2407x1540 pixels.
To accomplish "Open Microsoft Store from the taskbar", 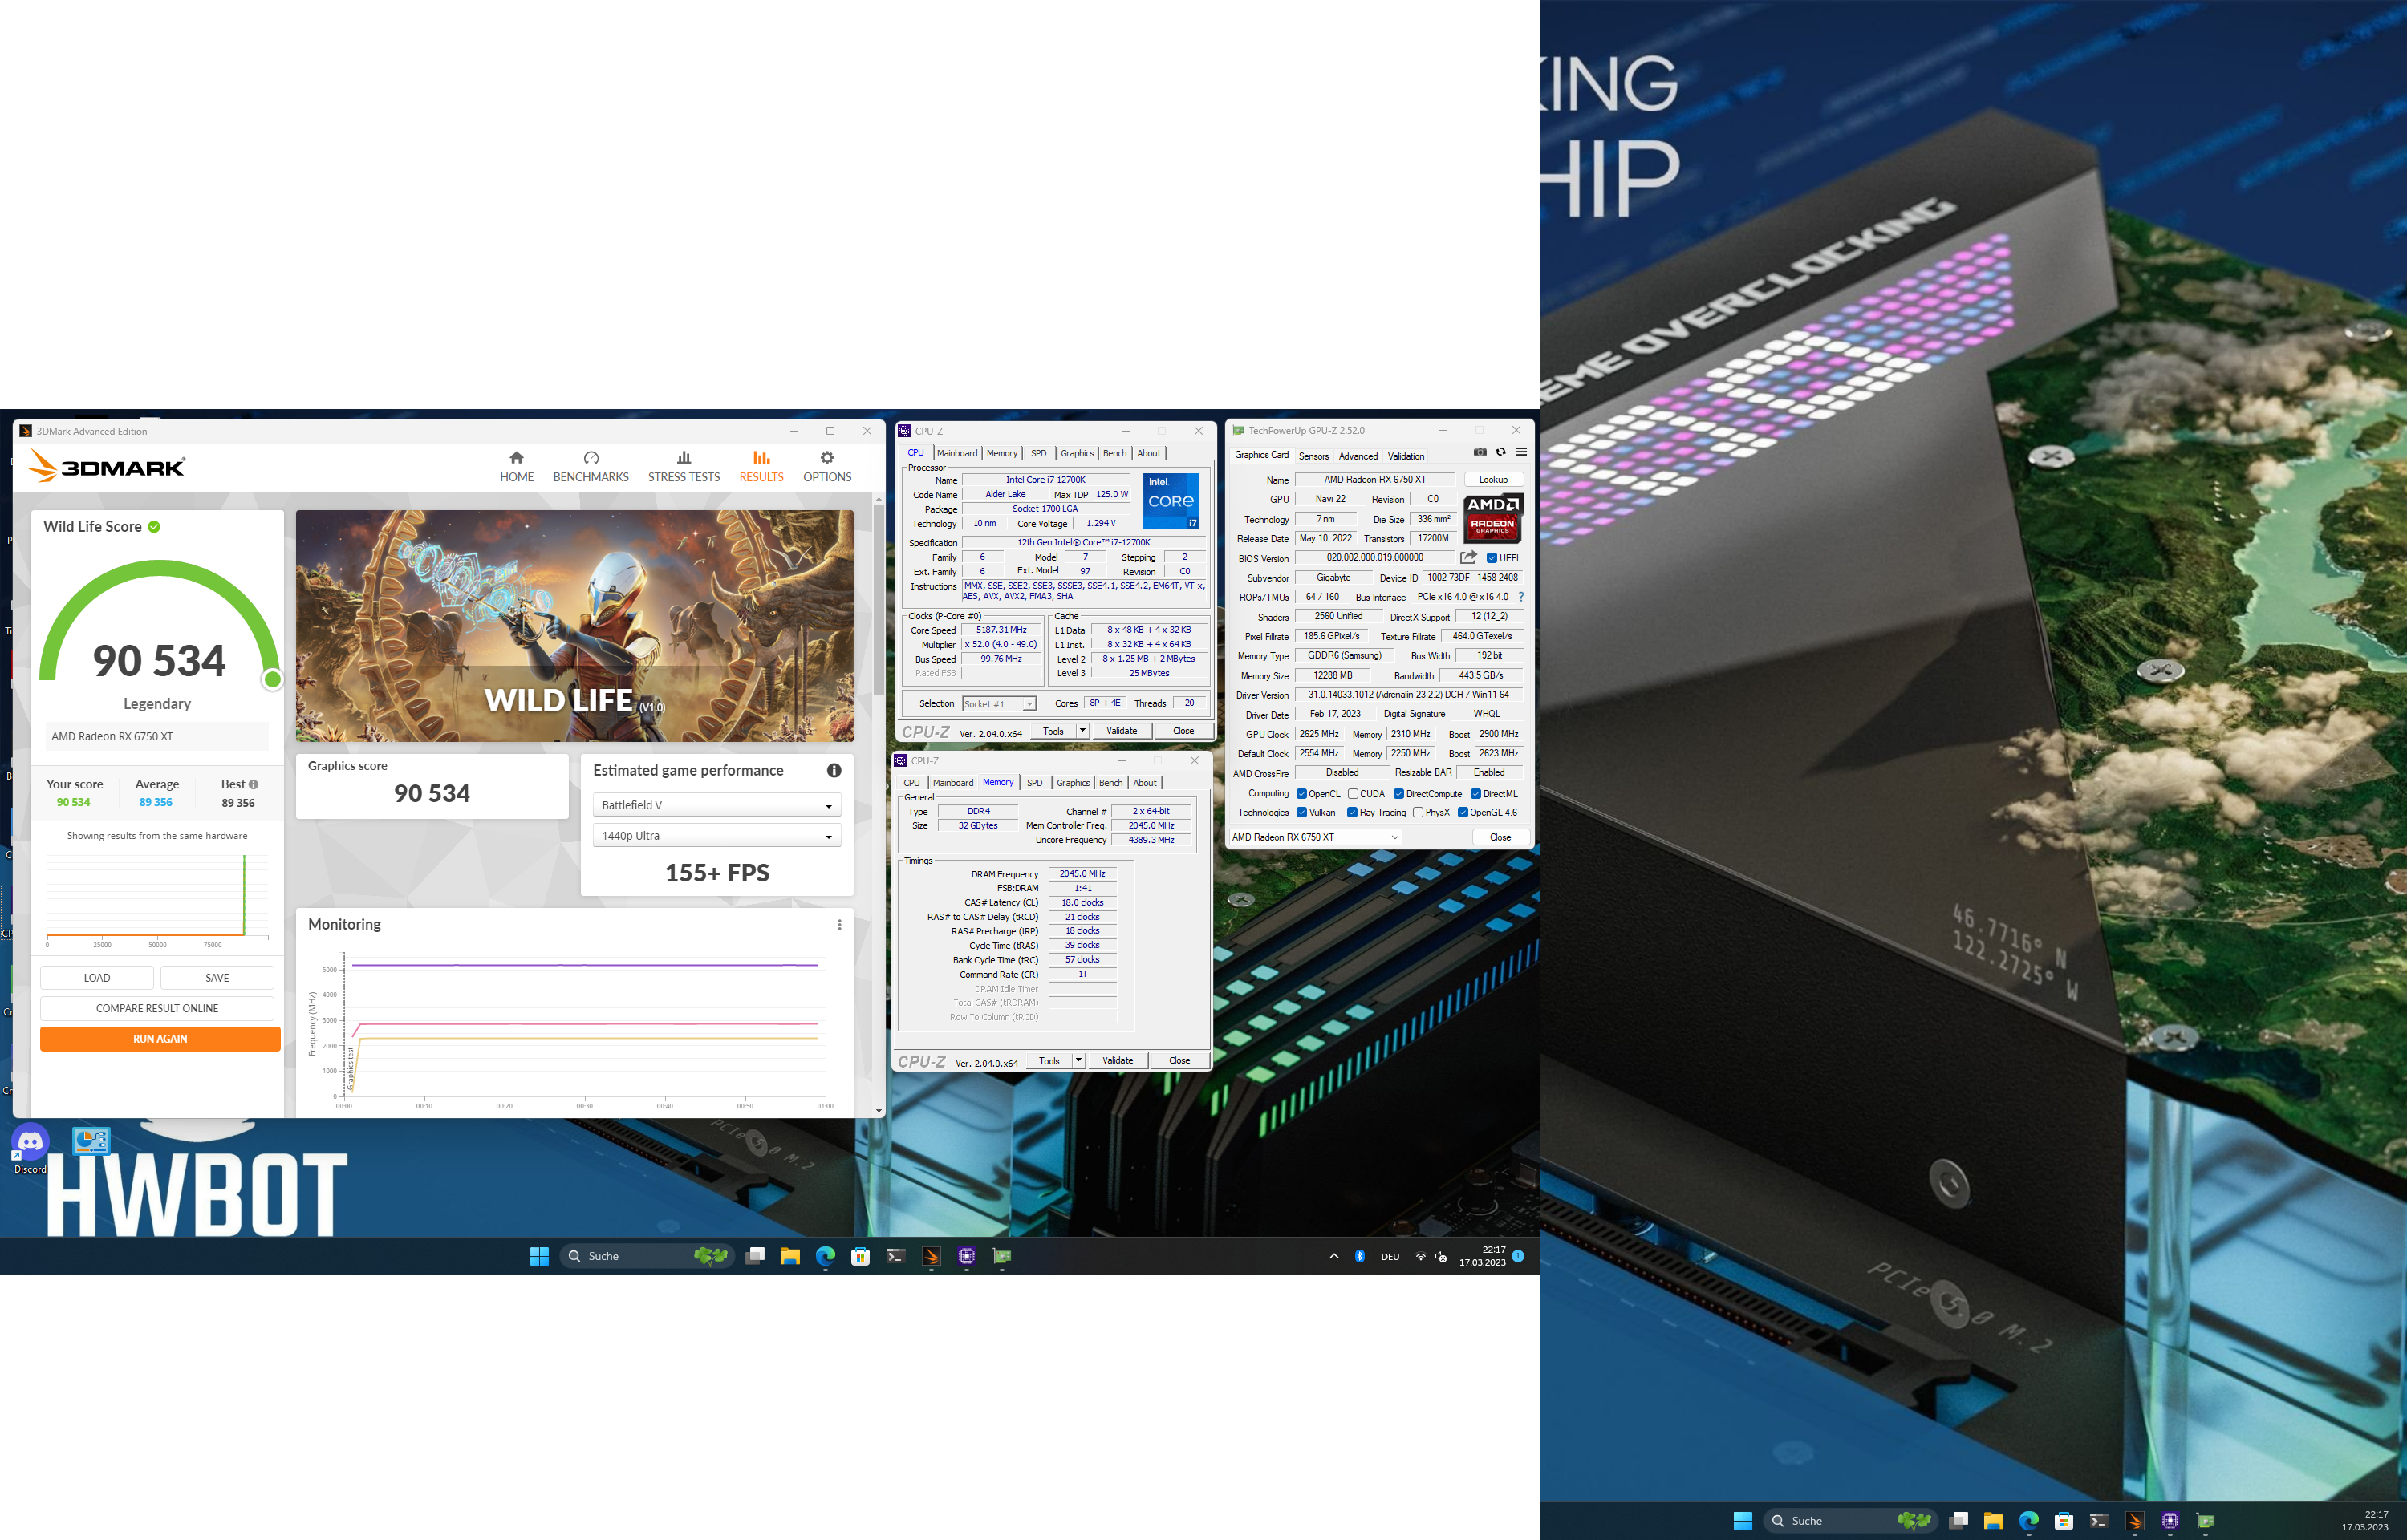I will [860, 1256].
